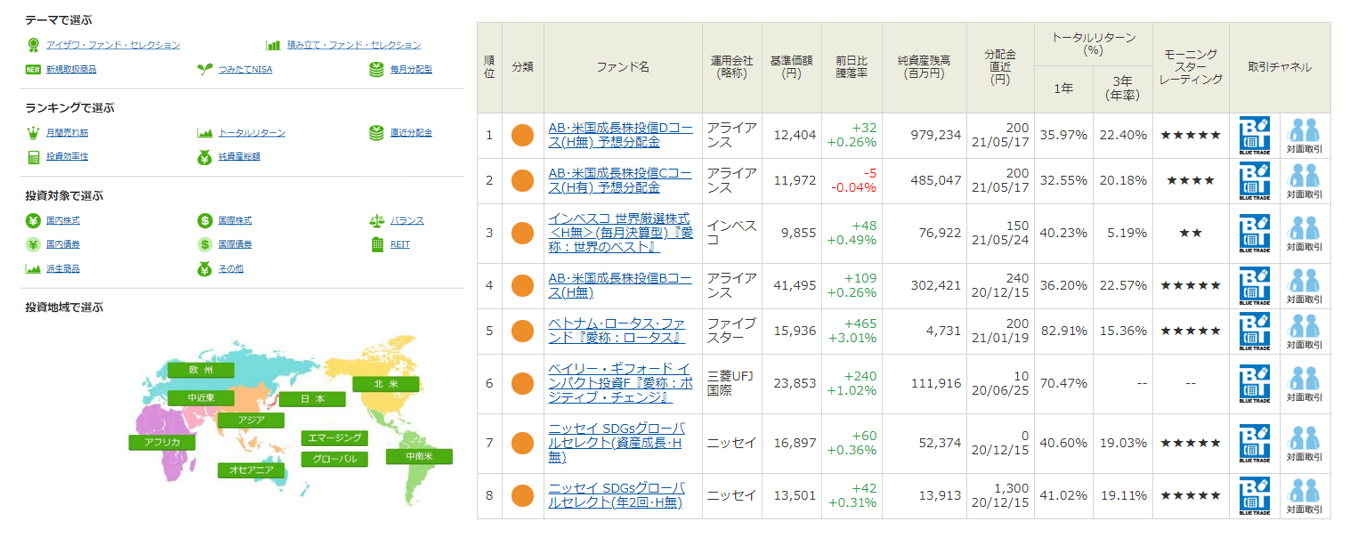The height and width of the screenshot is (536, 1348).
Task: Click the NEW badge icon beside 新規取扱商品
Action: 33,69
